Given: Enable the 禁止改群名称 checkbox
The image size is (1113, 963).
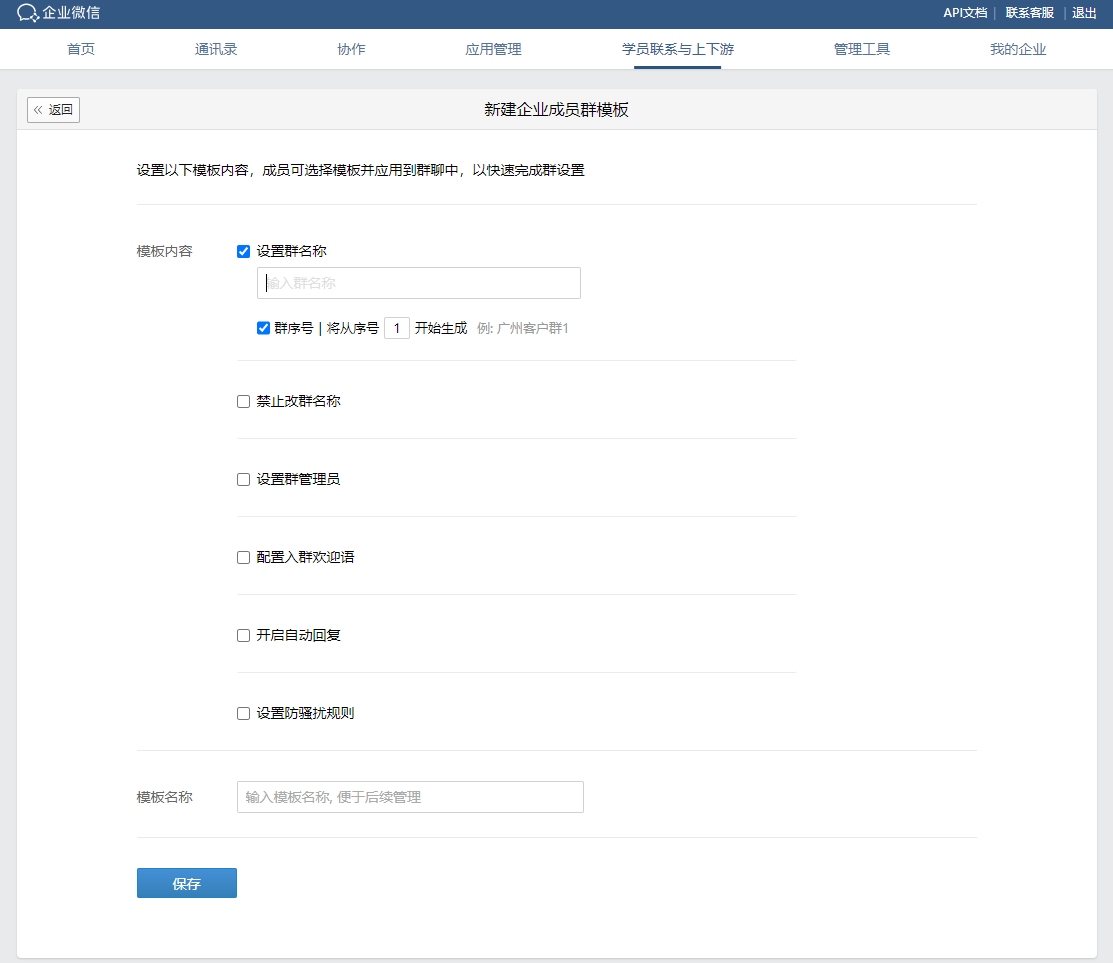Looking at the screenshot, I should pyautogui.click(x=243, y=402).
